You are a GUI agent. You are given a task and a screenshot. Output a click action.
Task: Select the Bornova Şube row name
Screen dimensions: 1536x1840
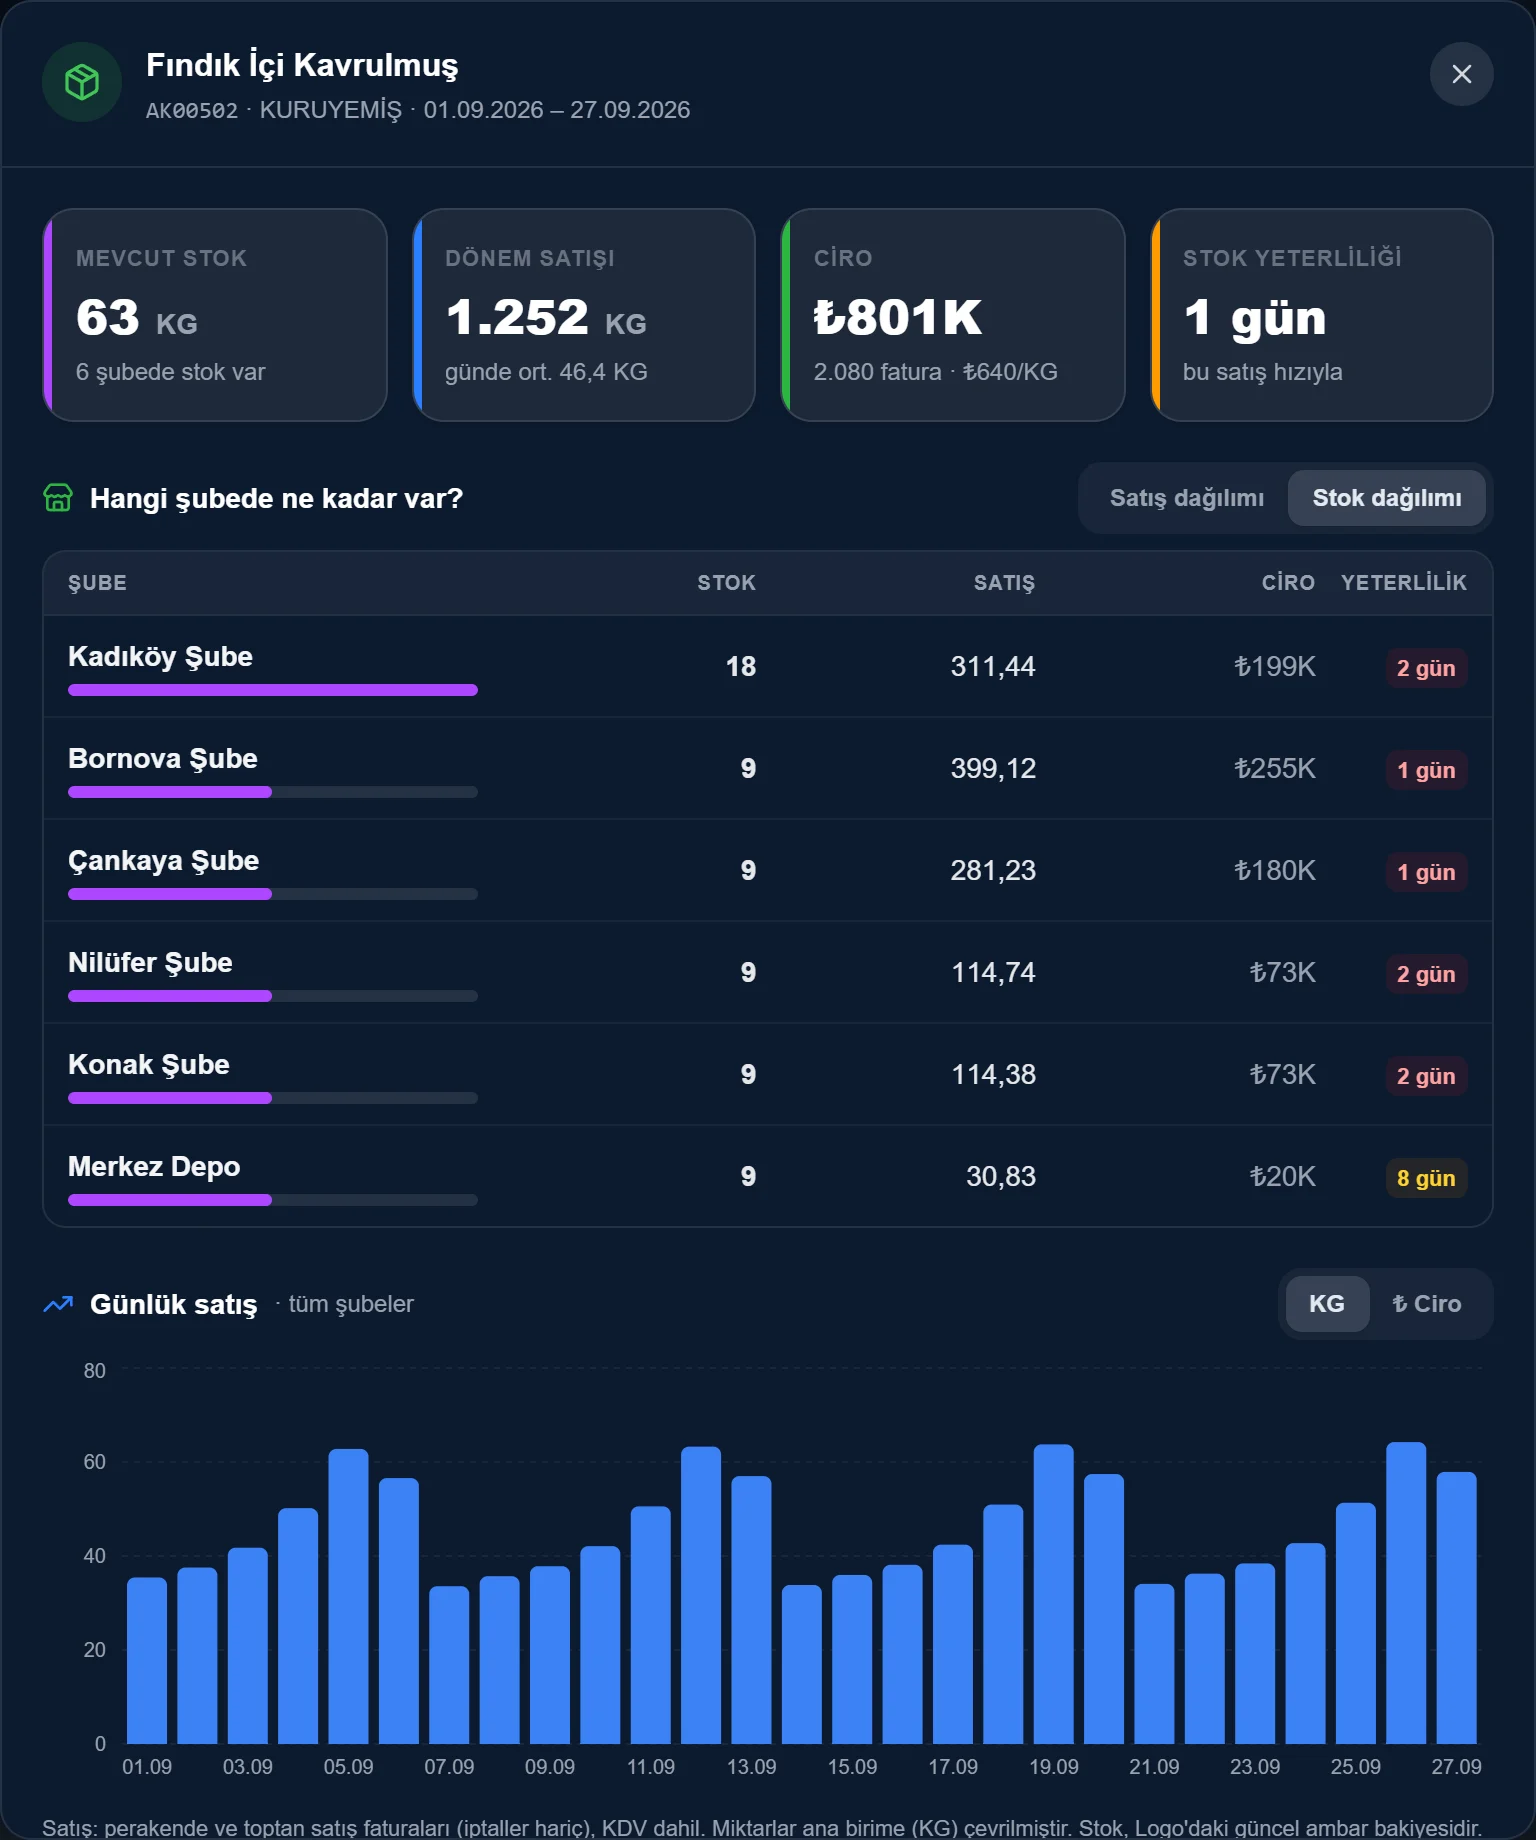coord(163,759)
